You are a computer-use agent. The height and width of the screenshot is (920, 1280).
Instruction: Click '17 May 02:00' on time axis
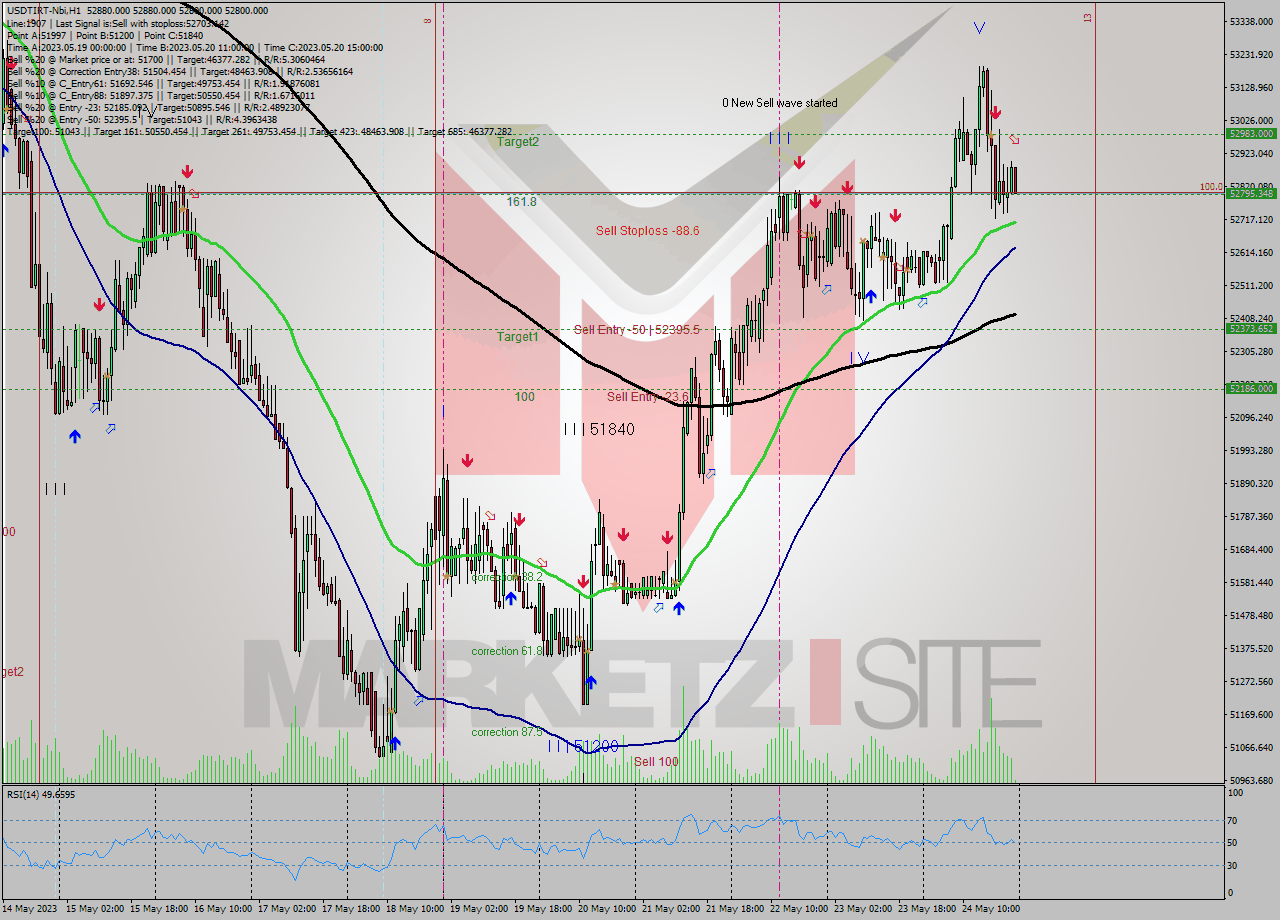pyautogui.click(x=285, y=908)
